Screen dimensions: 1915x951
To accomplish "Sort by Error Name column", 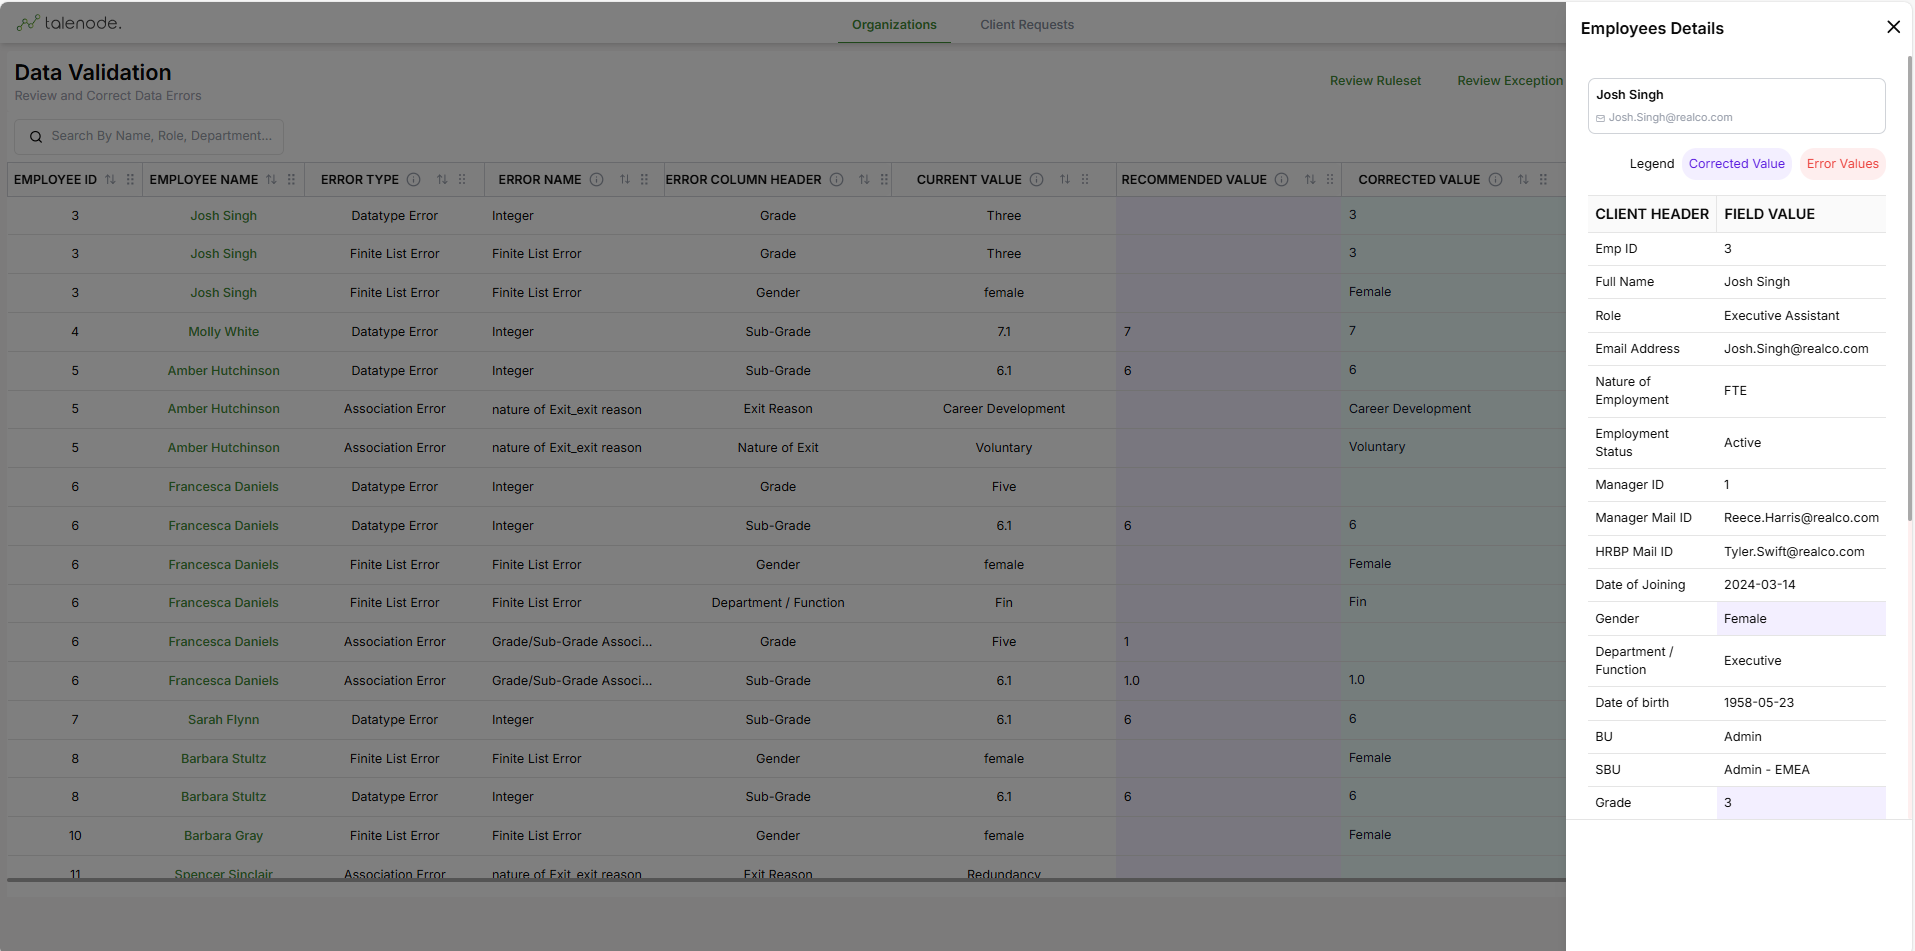I will (x=625, y=179).
